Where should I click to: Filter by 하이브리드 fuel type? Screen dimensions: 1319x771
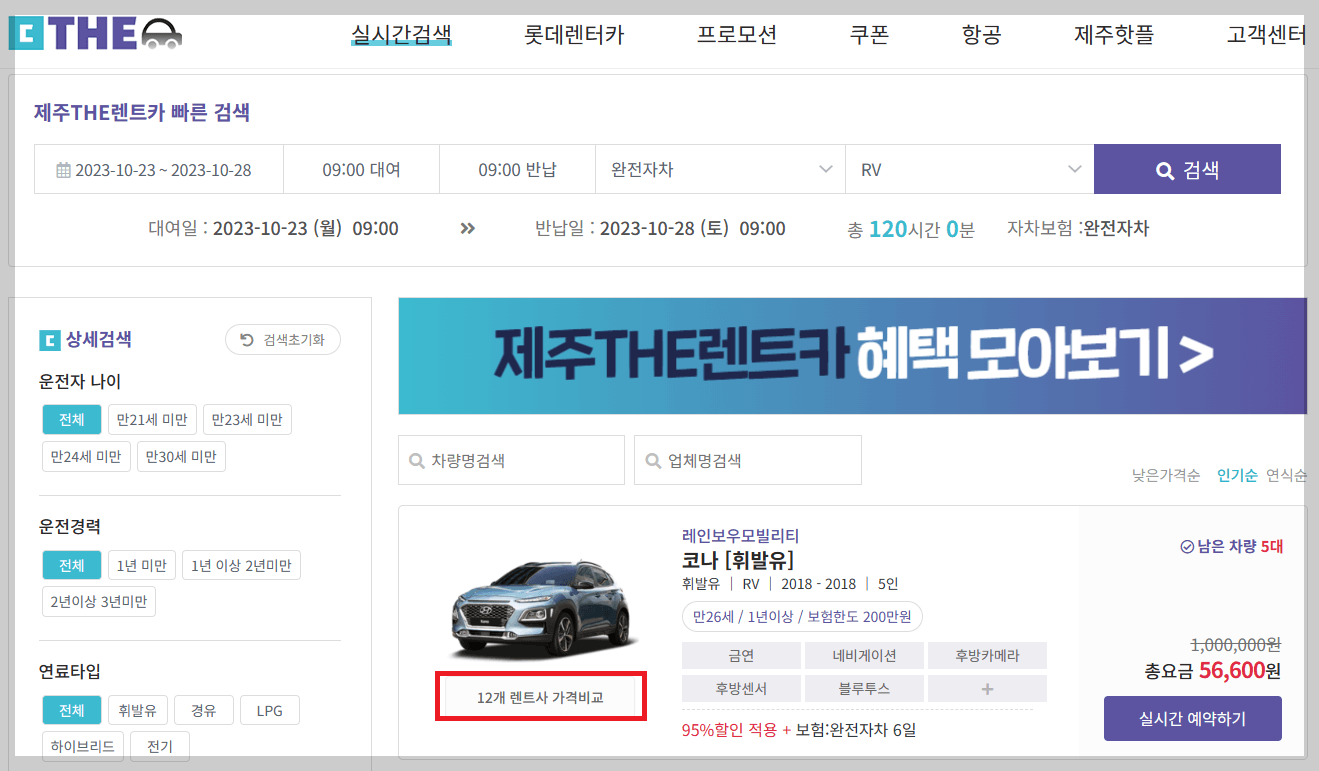84,746
